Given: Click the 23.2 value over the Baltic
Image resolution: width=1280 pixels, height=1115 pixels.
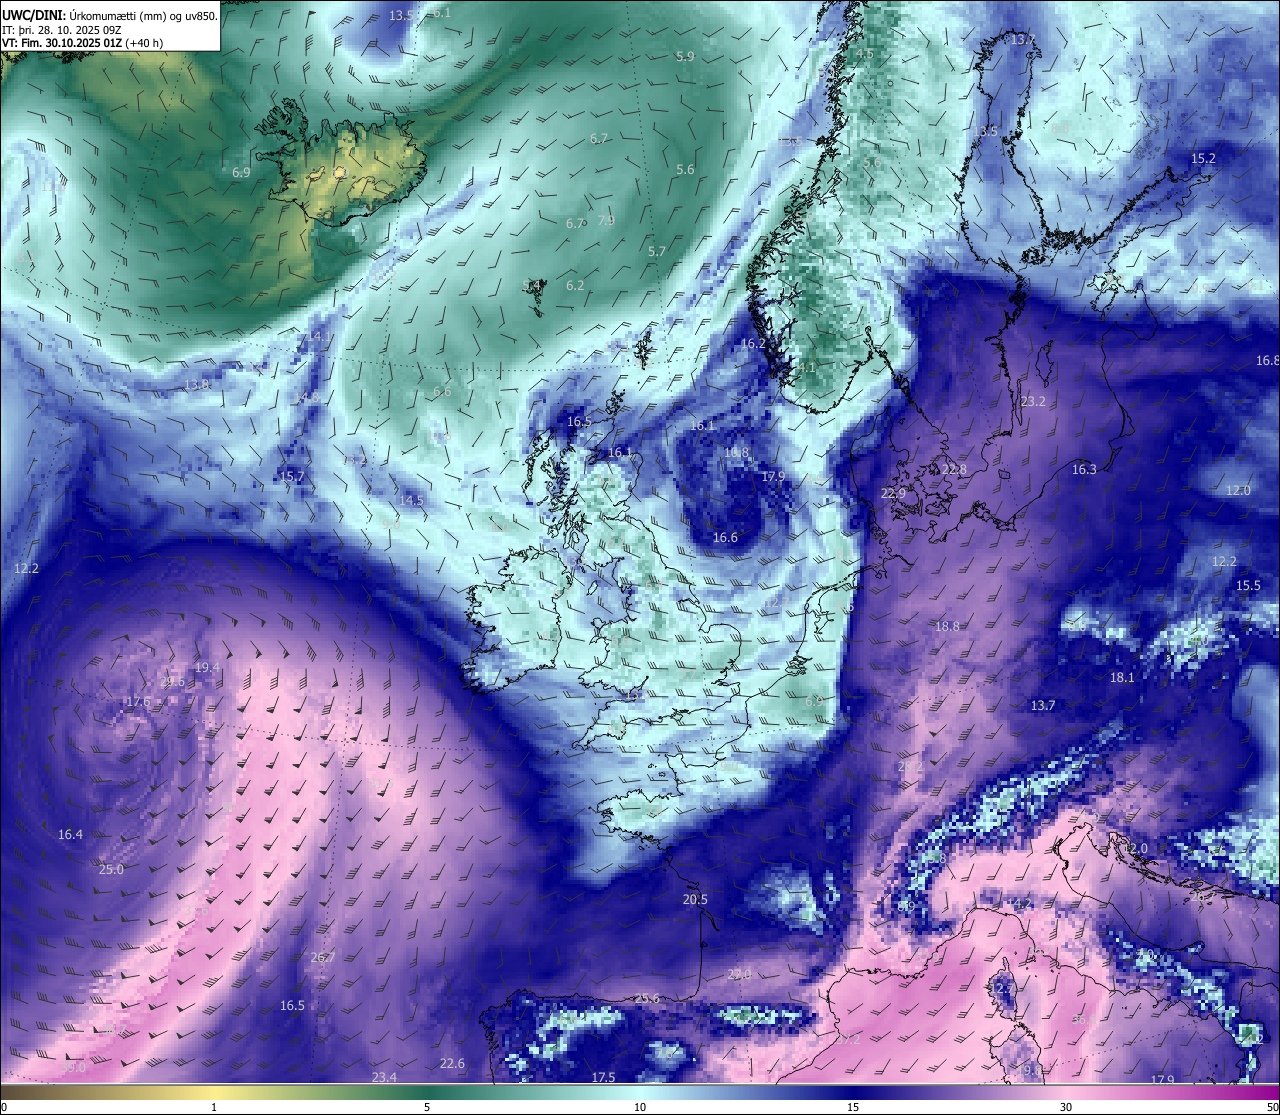Looking at the screenshot, I should 1033,402.
